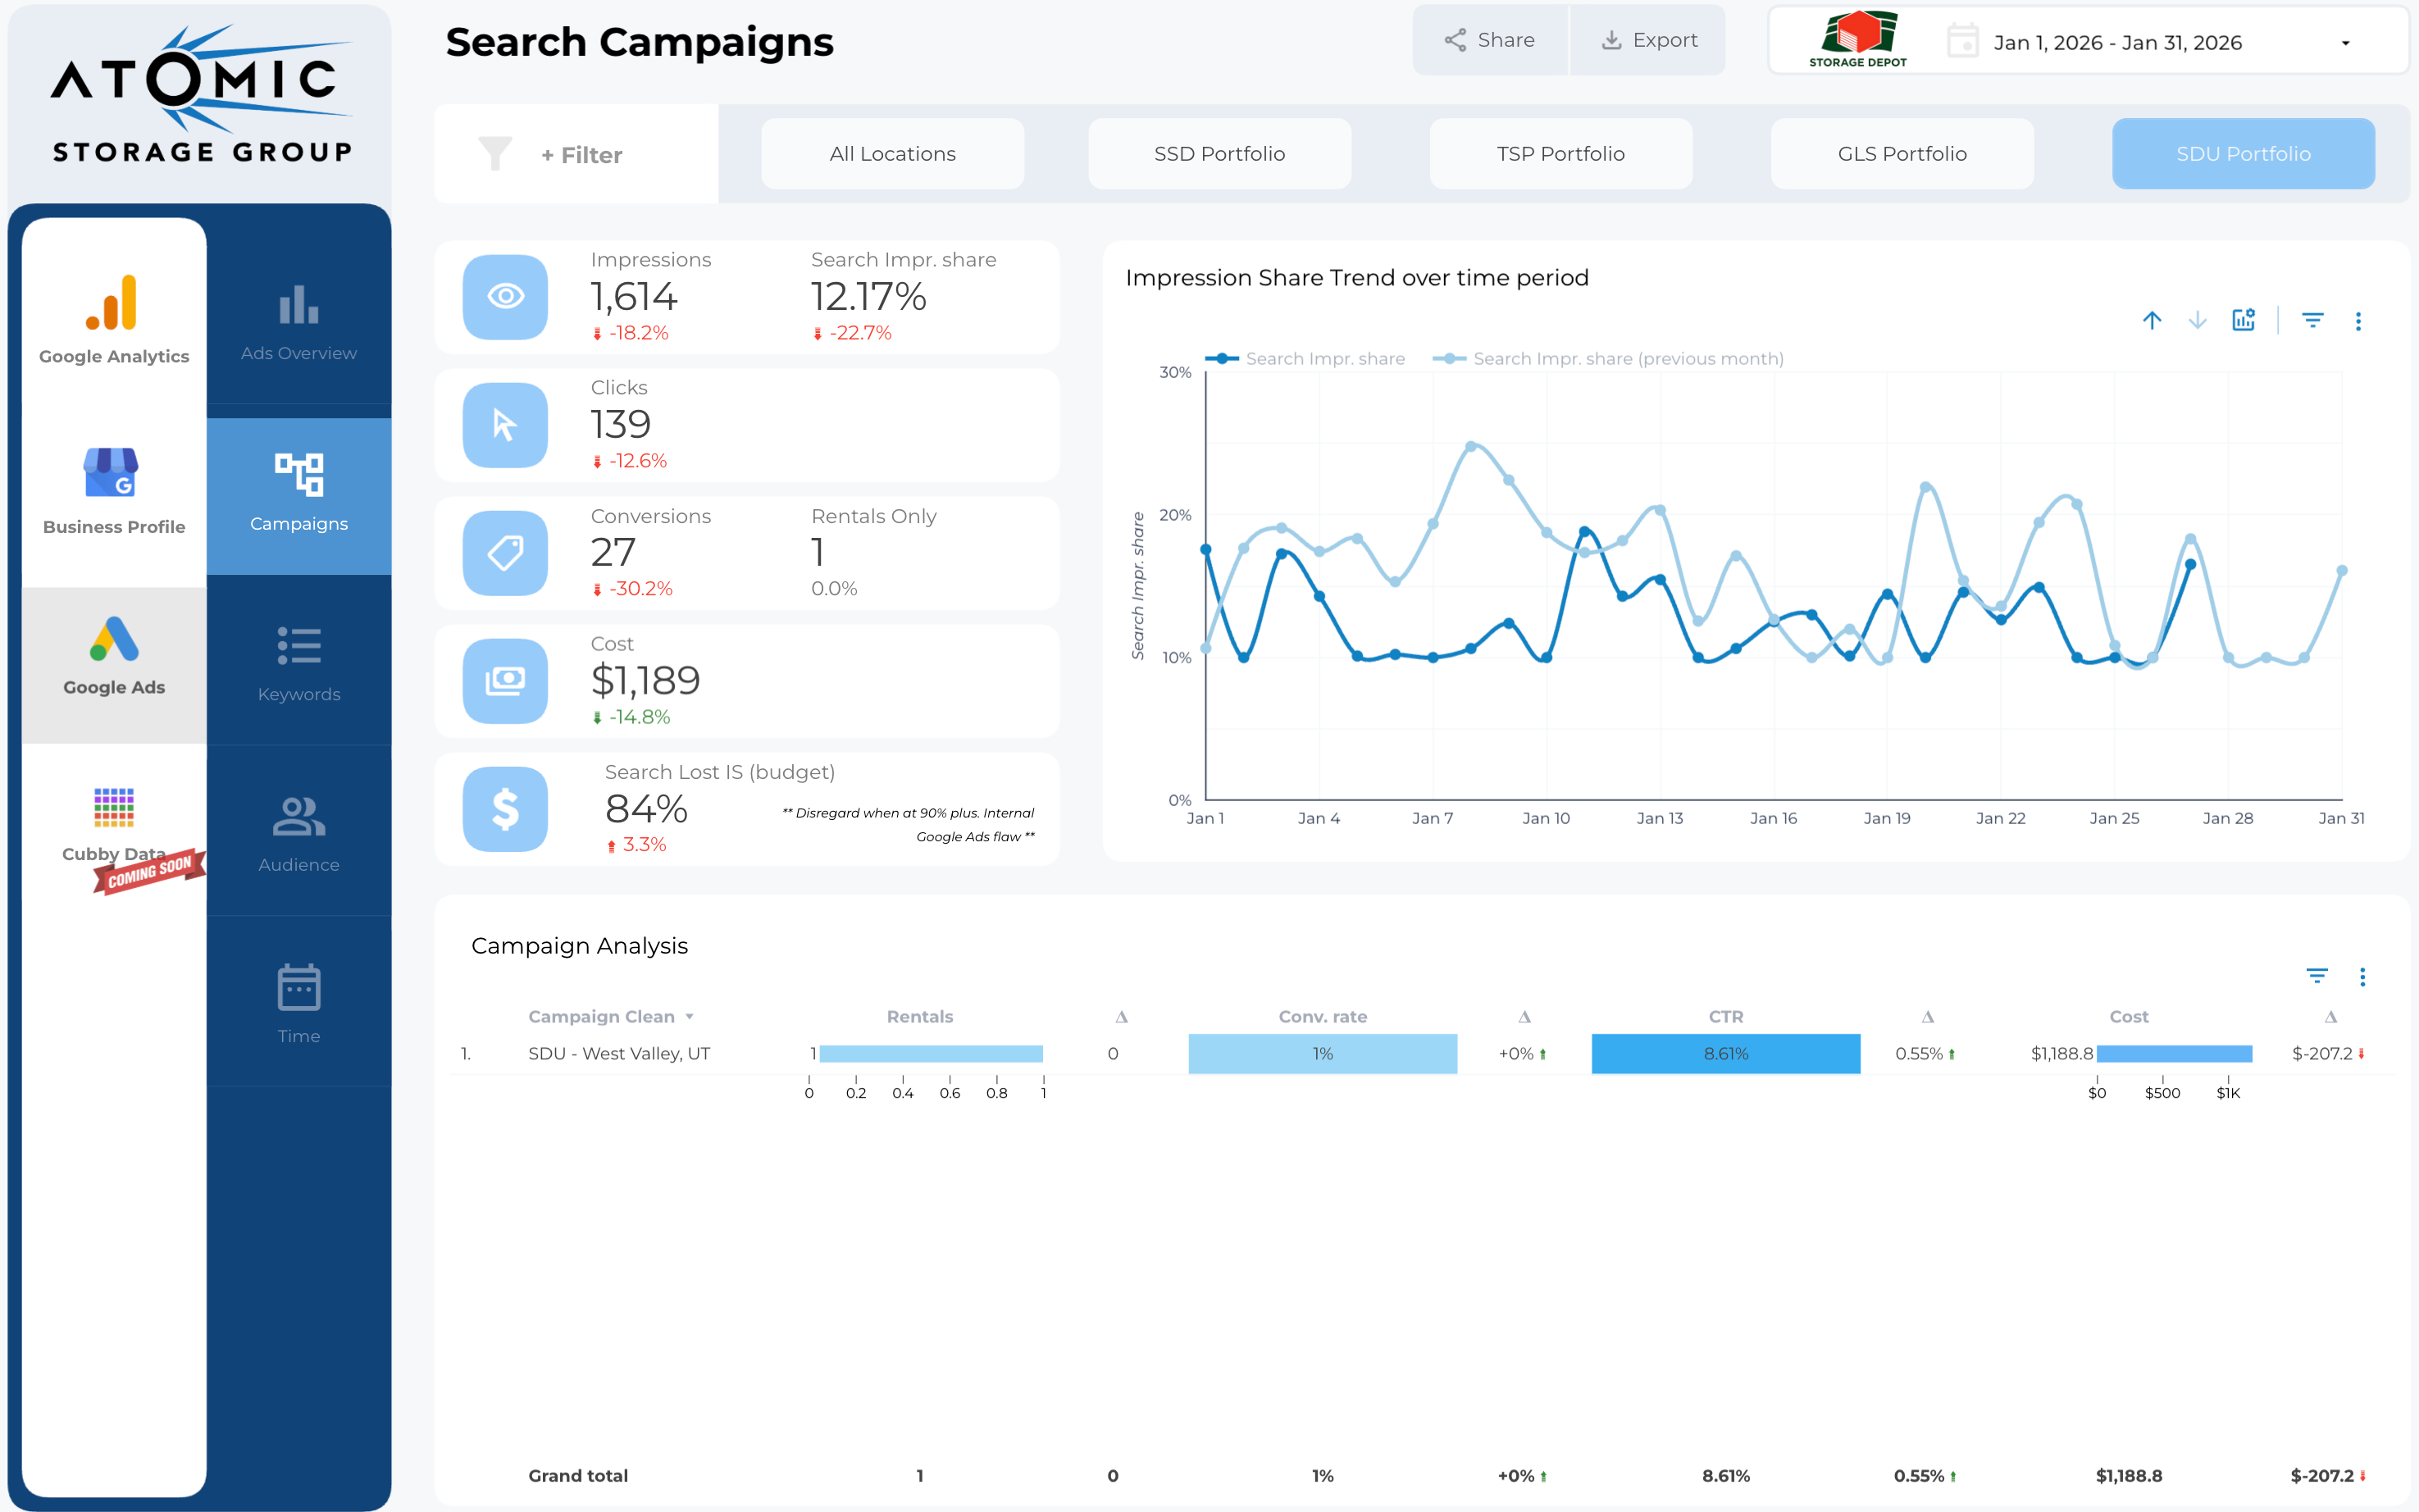Click the CTR 8.61% blue bar

(x=1725, y=1054)
